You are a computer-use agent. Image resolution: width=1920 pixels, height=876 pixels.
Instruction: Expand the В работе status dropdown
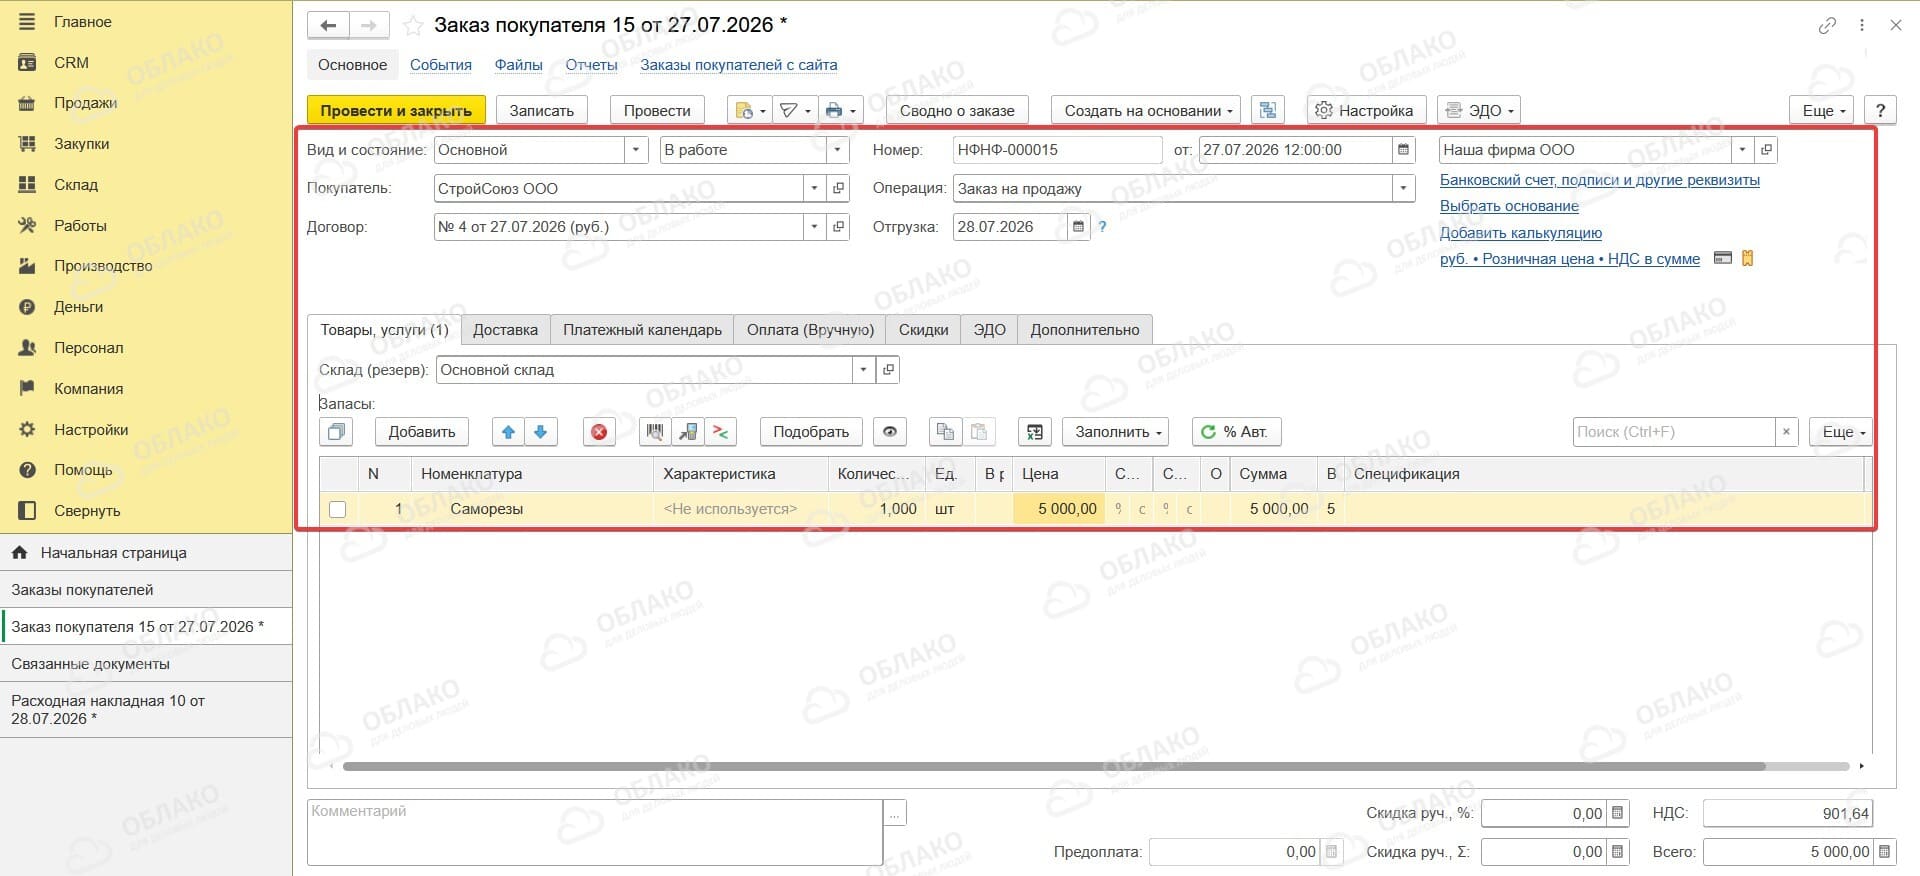[x=838, y=150]
